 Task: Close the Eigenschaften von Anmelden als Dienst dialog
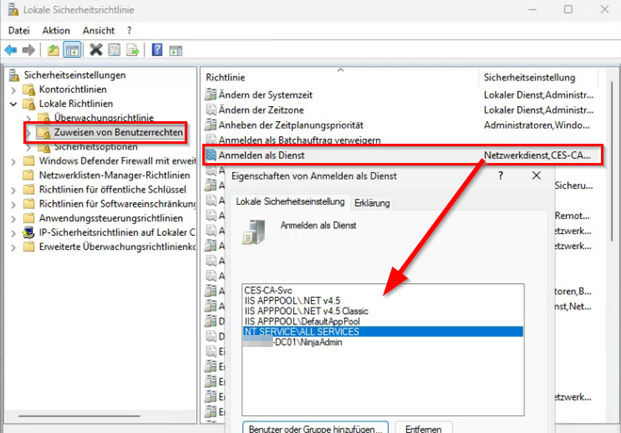coord(536,175)
